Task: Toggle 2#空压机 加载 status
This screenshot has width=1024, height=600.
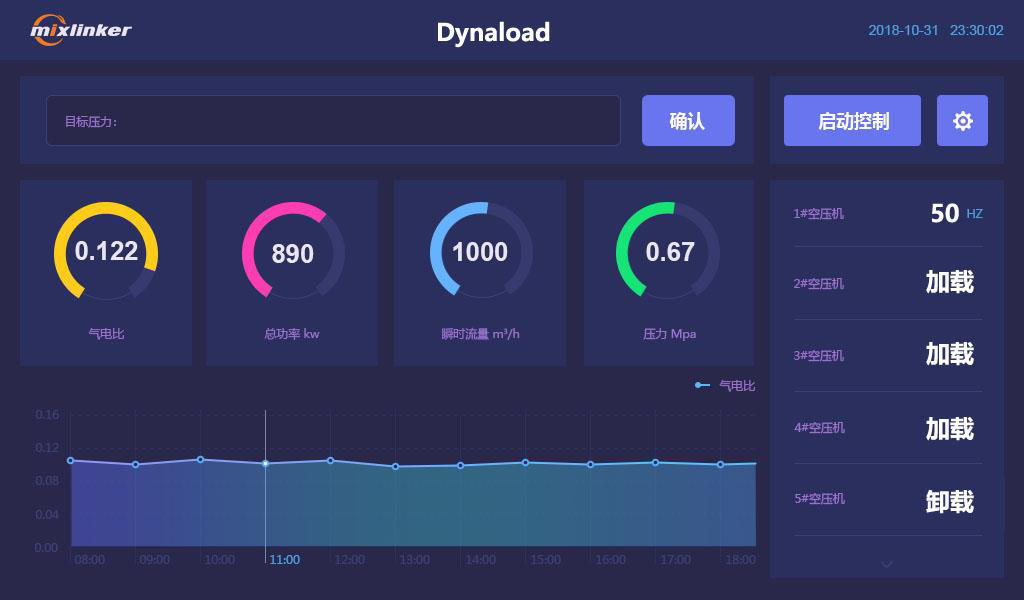Action: (949, 283)
